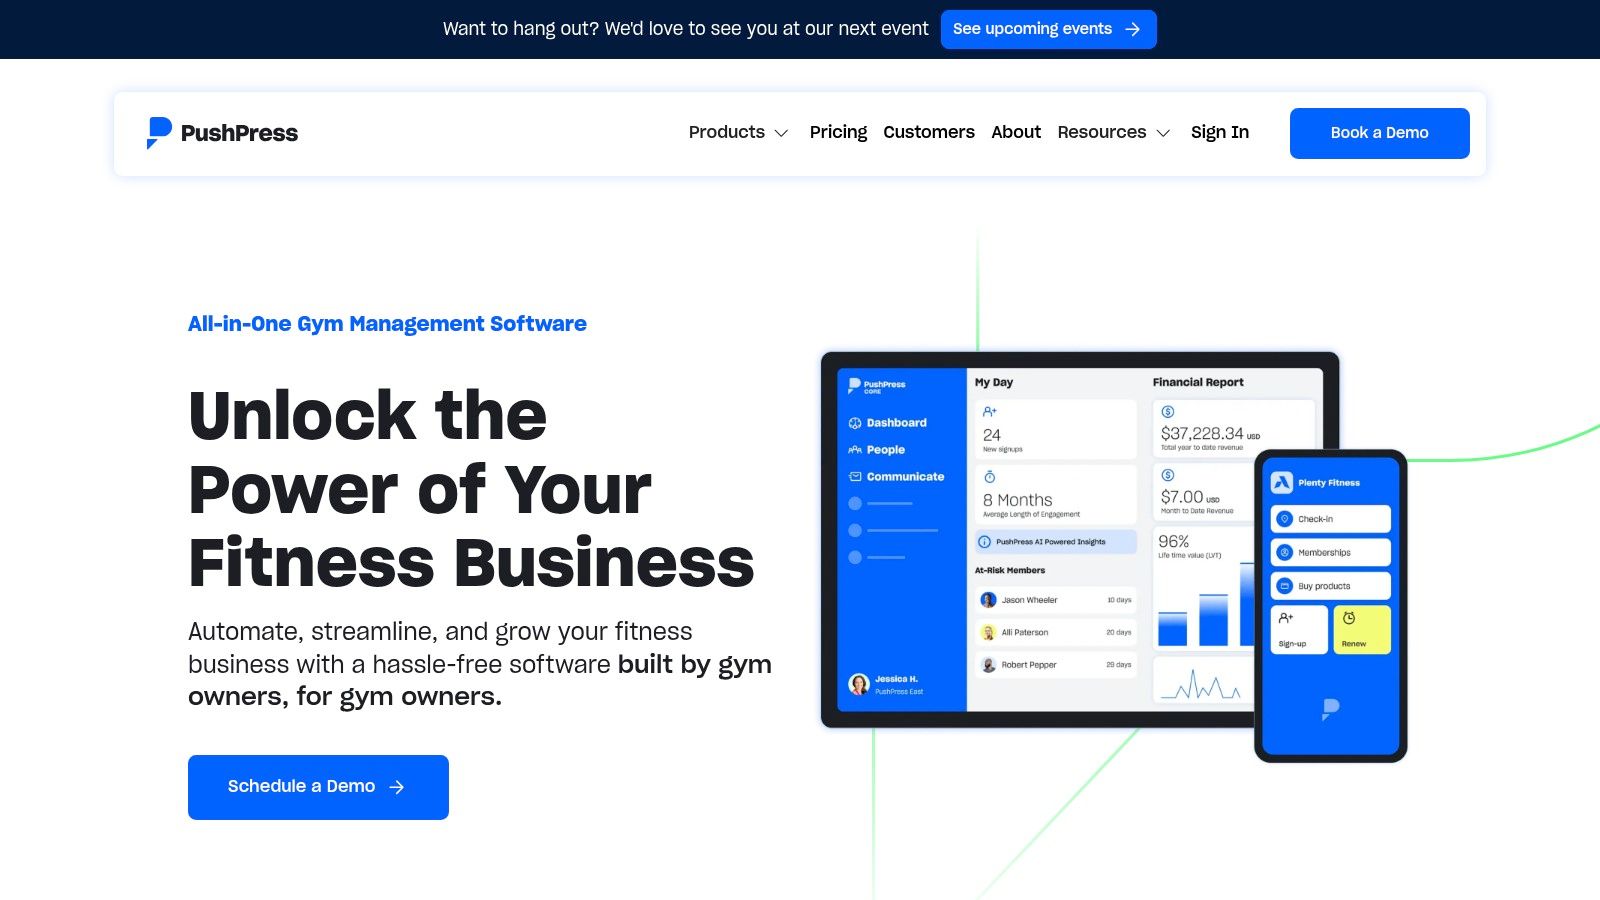Click the PushPress logo in the navigation bar
1600x900 pixels.
(222, 133)
